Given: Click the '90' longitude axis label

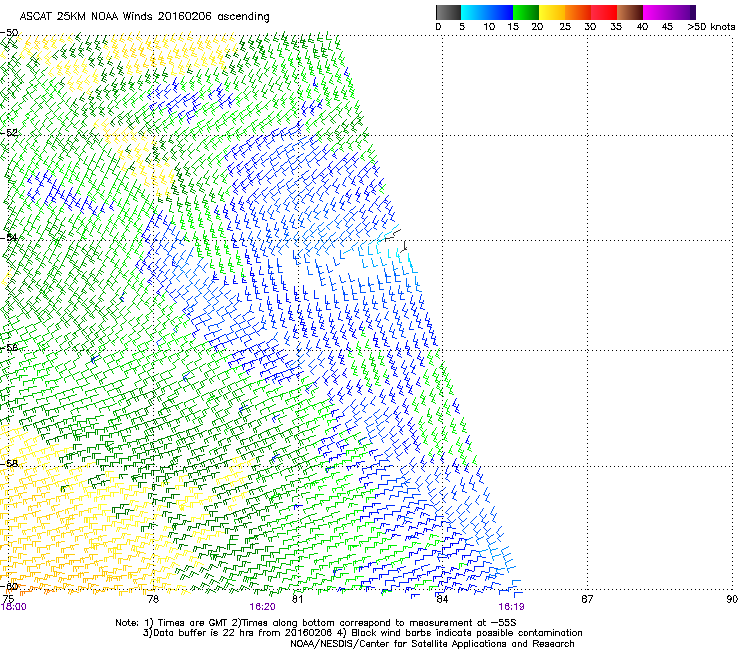Looking at the screenshot, I should 732,599.
